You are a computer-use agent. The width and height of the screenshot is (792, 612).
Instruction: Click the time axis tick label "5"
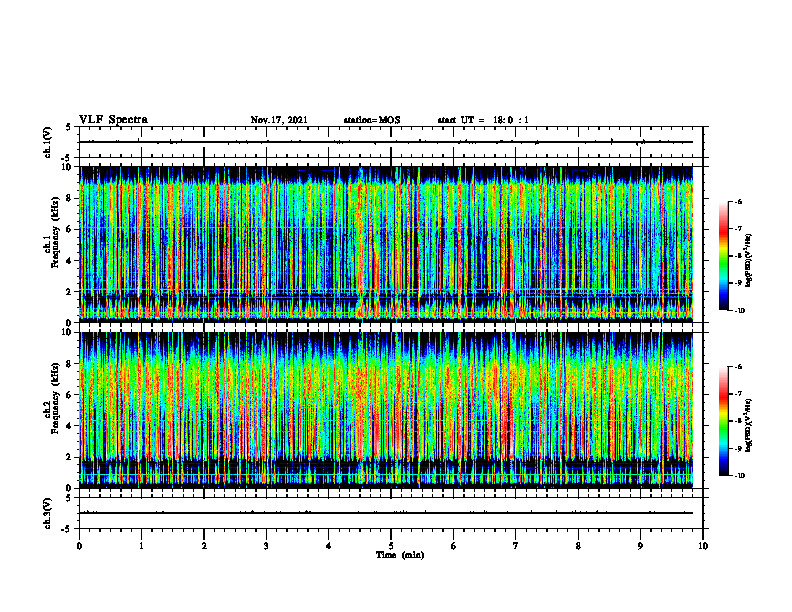click(x=391, y=546)
